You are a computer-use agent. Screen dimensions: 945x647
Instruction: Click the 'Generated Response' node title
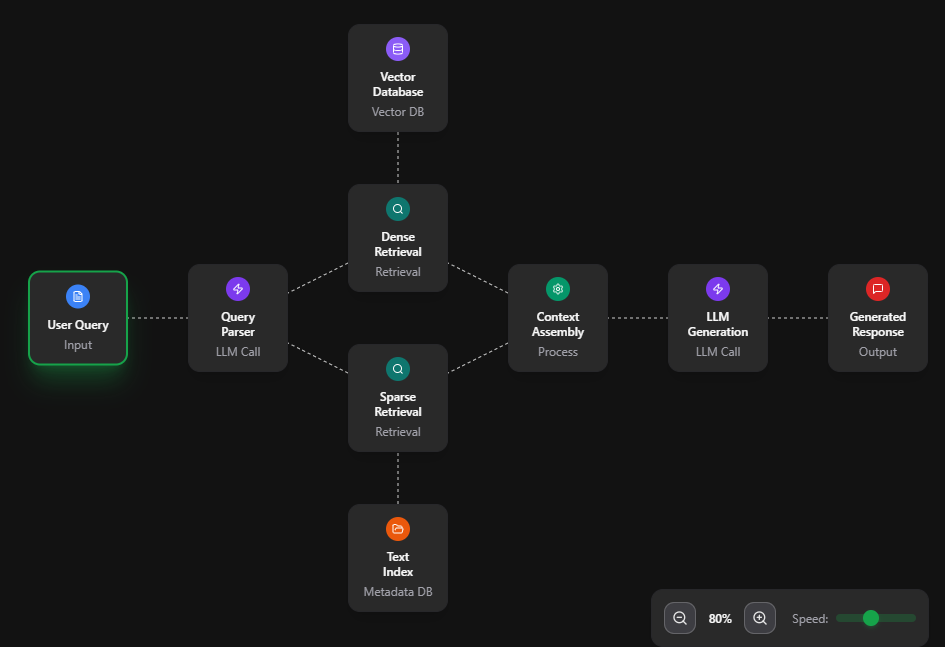tap(878, 324)
